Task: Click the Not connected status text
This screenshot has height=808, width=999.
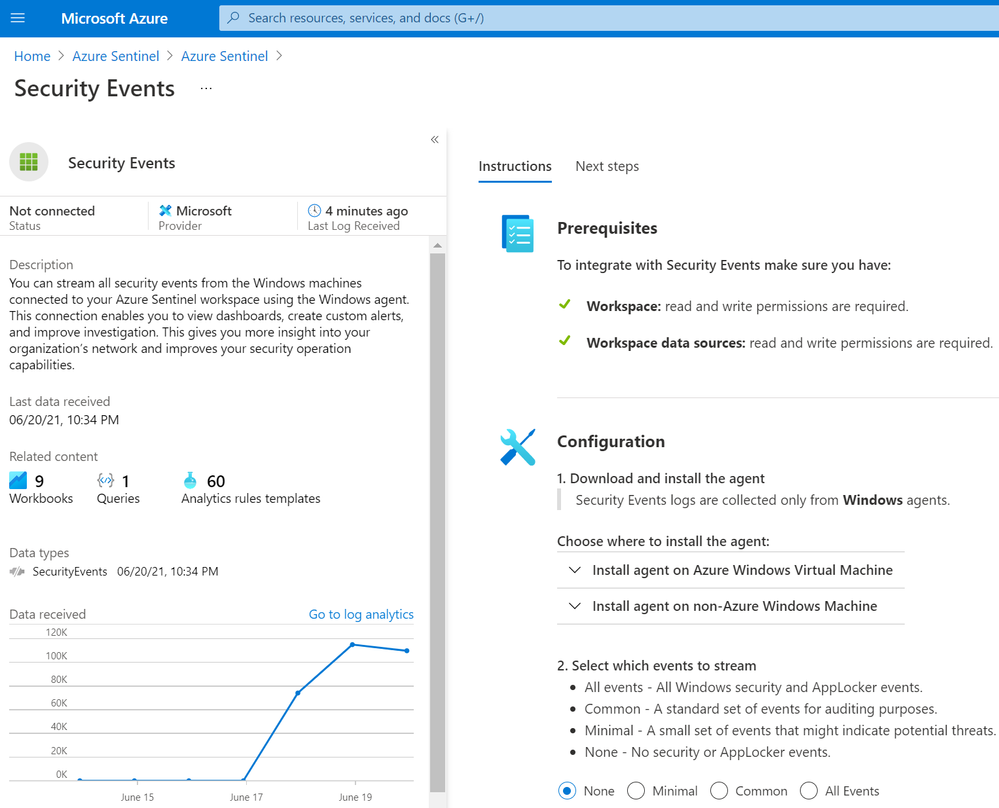Action: pyautogui.click(x=52, y=211)
